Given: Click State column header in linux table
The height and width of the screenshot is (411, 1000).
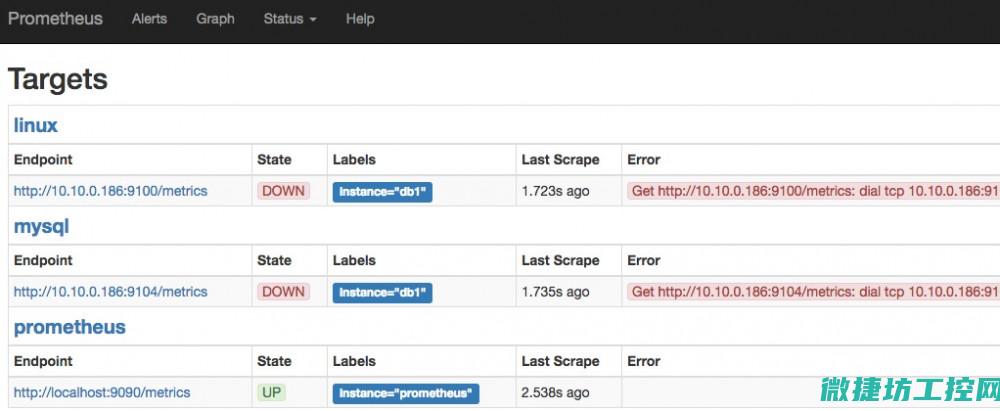Looking at the screenshot, I should point(274,160).
